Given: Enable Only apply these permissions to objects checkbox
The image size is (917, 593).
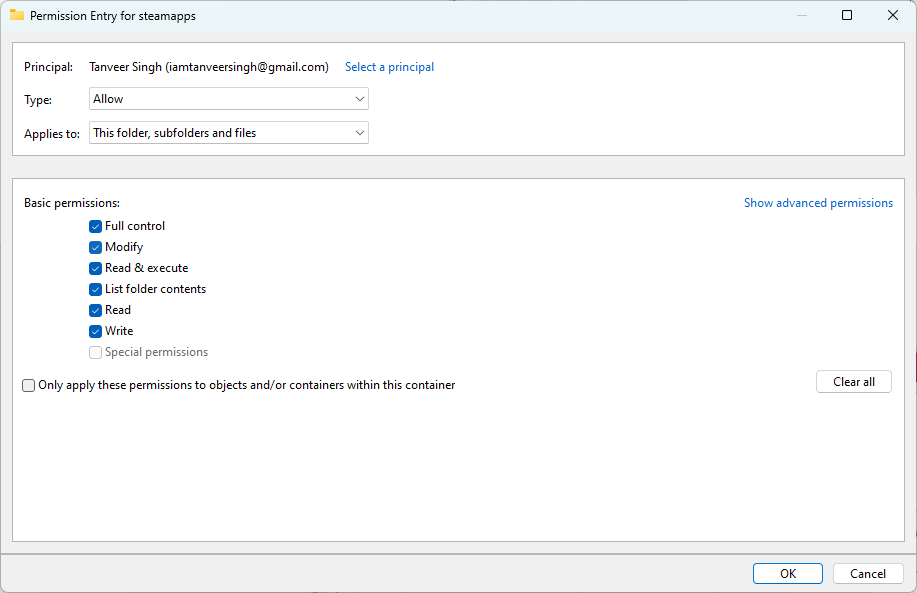Looking at the screenshot, I should [x=28, y=385].
